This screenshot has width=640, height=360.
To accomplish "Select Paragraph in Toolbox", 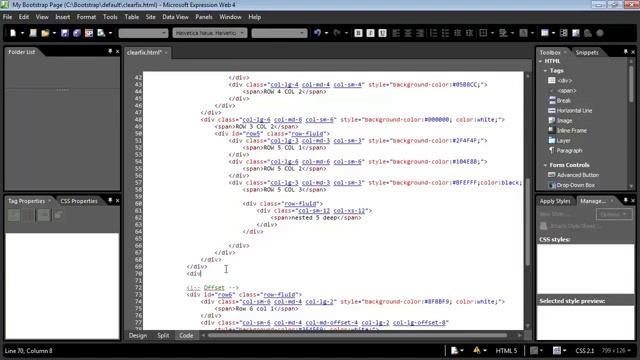I will coord(565,151).
